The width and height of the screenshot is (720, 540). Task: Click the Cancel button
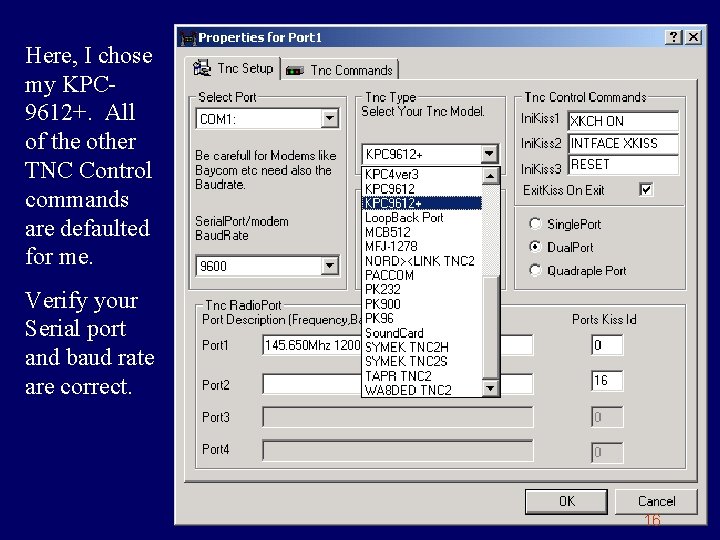click(656, 501)
